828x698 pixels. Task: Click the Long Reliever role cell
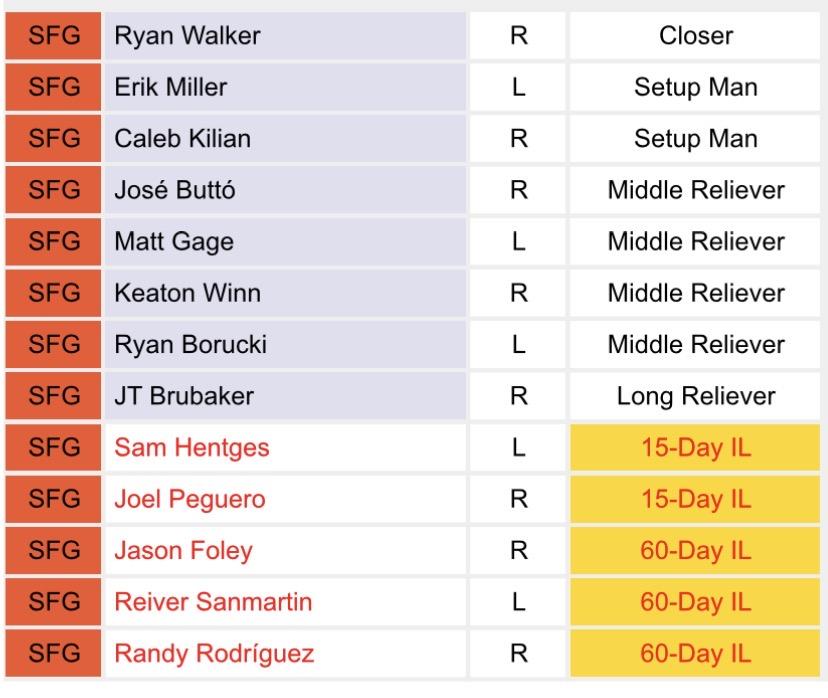pos(696,397)
